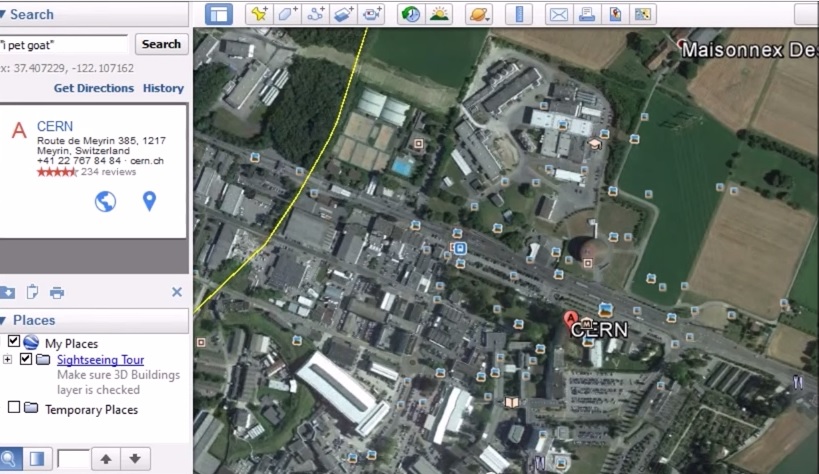Viewport: 819px width, 474px height.
Task: Click the CERN label on the map
Action: click(600, 330)
